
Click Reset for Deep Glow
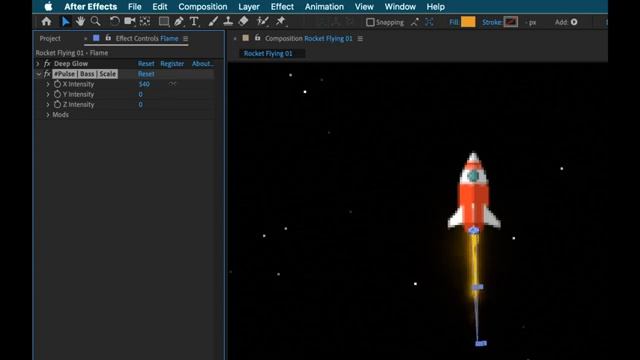(146, 64)
